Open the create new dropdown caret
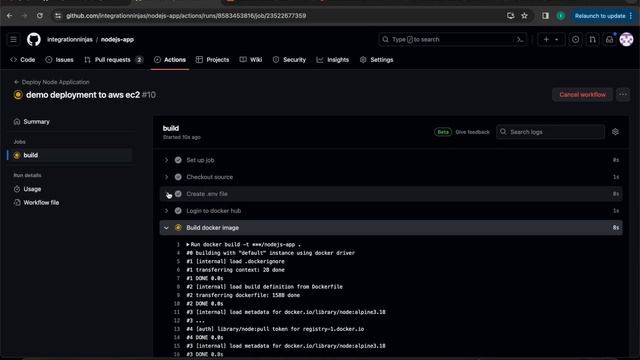The height and width of the screenshot is (360, 640). (556, 40)
